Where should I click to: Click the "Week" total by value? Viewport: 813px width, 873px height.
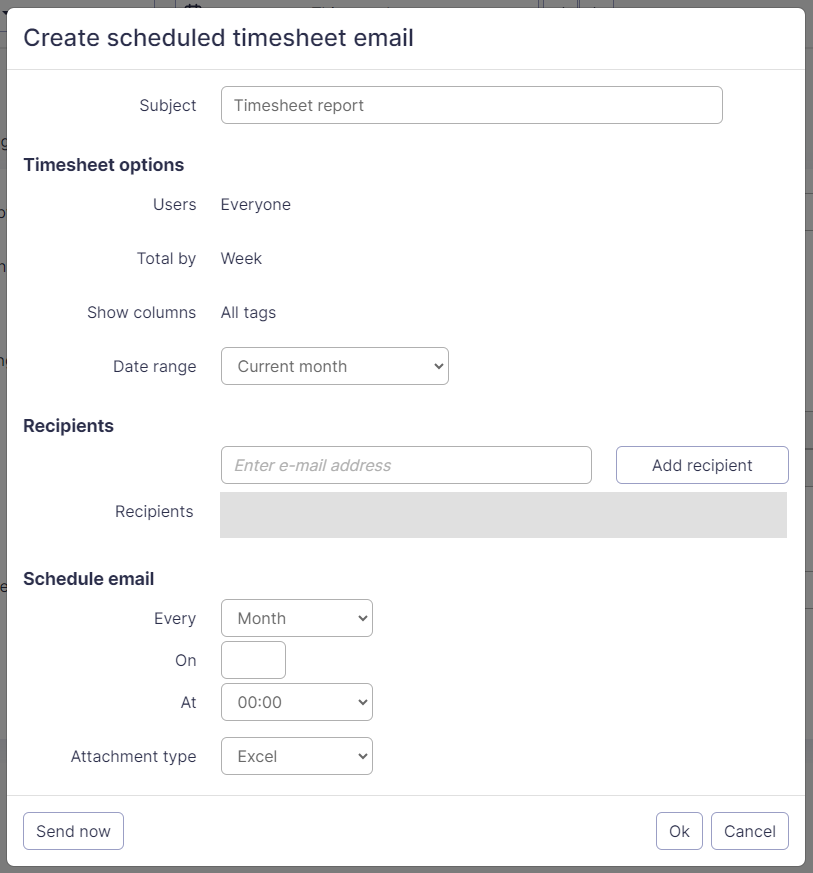241,259
